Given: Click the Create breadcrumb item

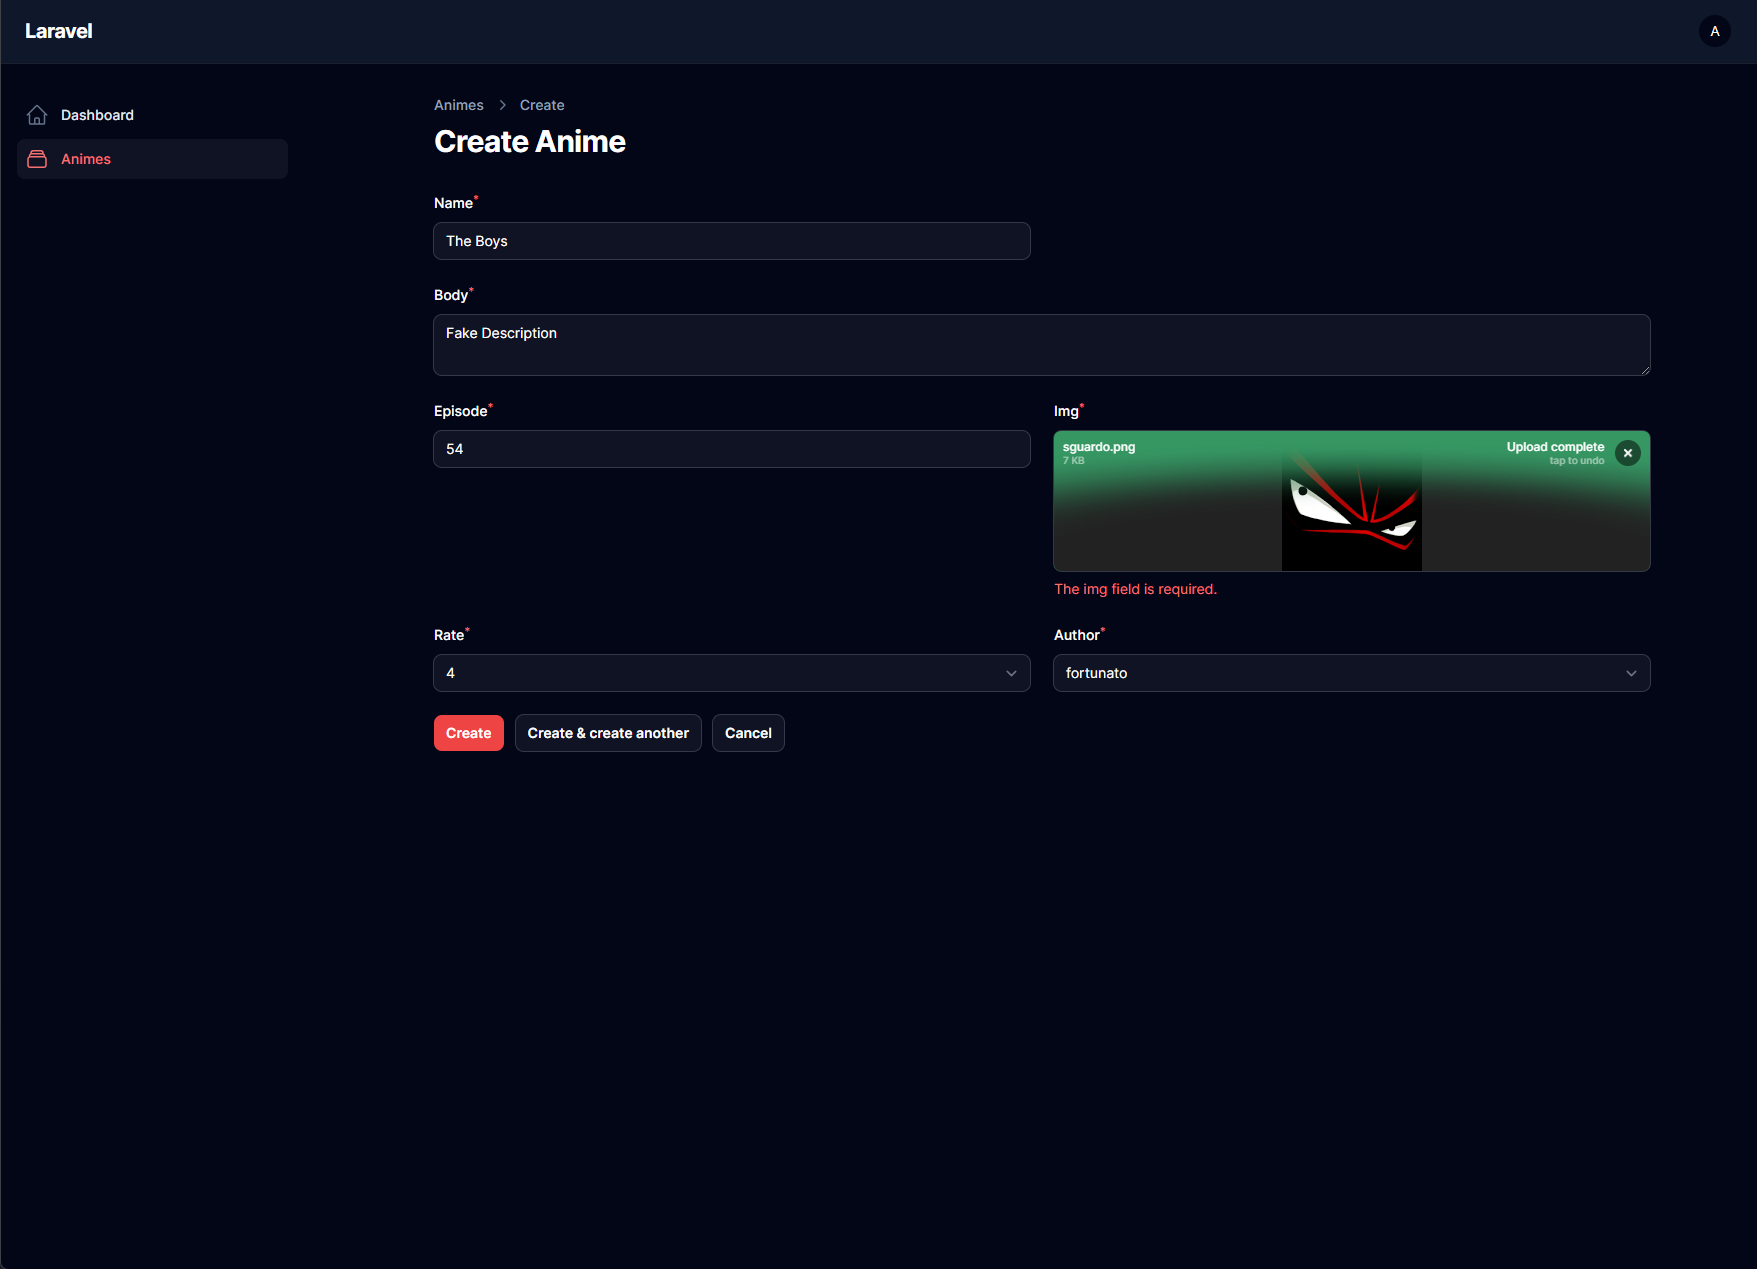Looking at the screenshot, I should click(x=541, y=105).
